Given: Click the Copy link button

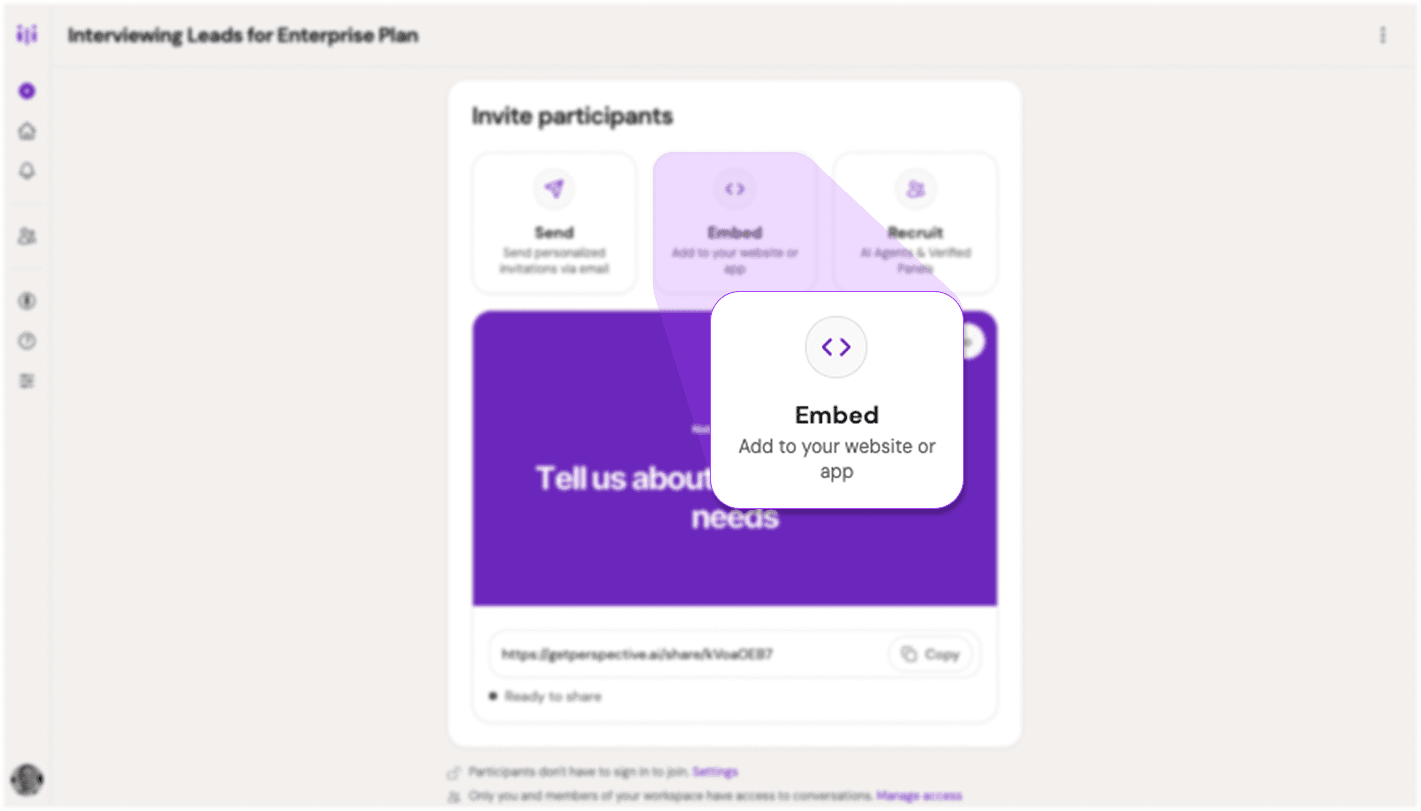Looking at the screenshot, I should 930,654.
